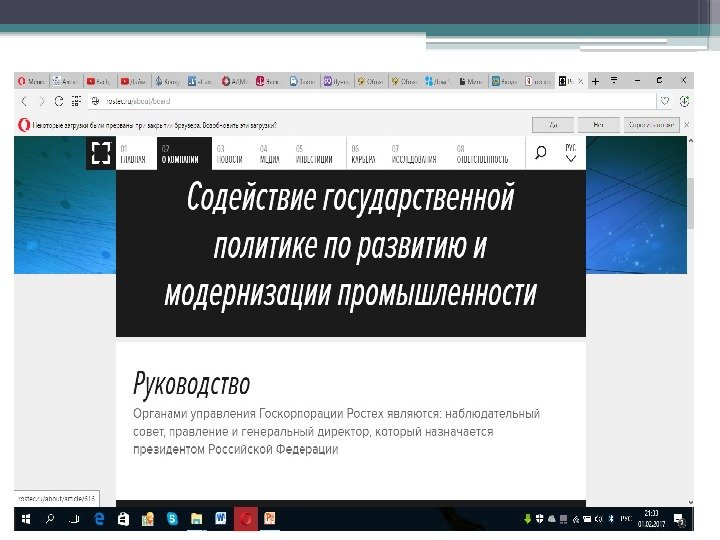Open File Explorer from the taskbar
Screen dimensions: 720x540
tap(197, 519)
